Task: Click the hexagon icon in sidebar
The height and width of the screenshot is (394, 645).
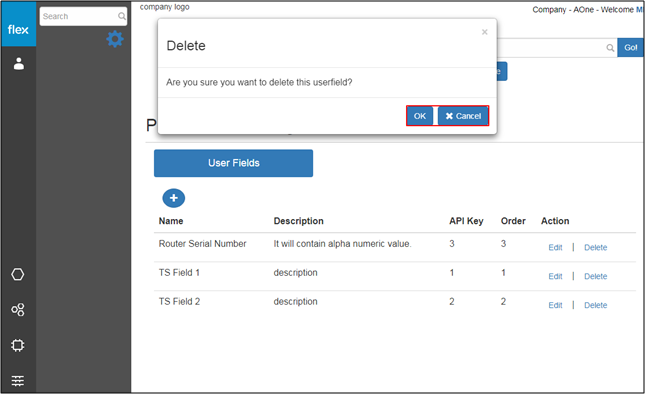Action: [18, 274]
